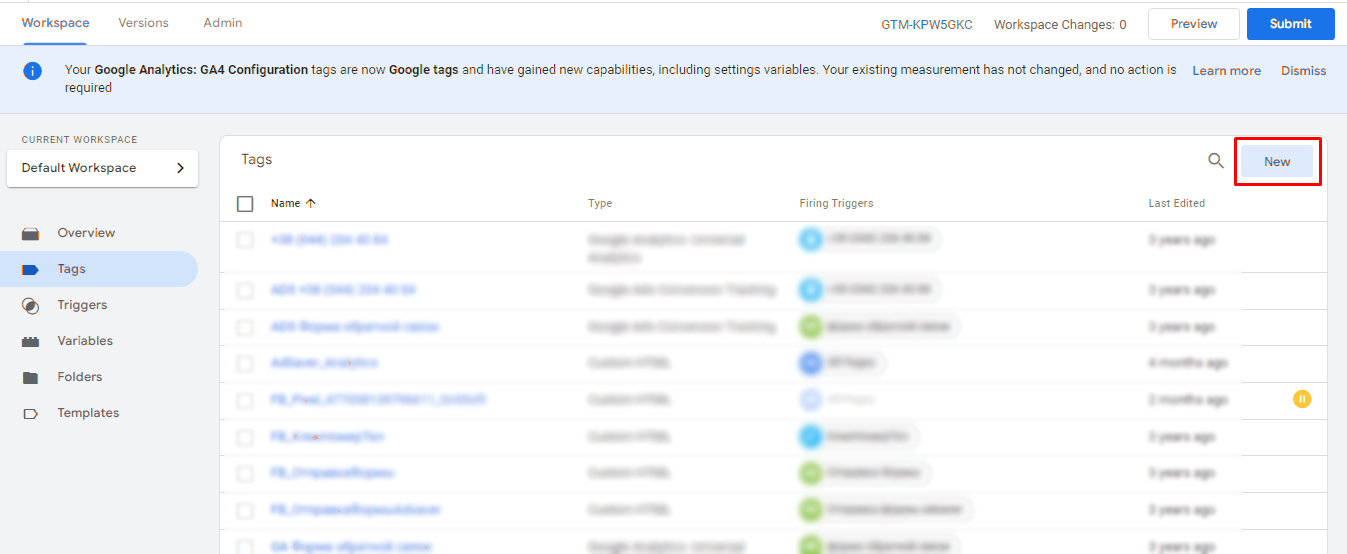Switch to the Workspace tab
This screenshot has height=554, width=1347.
tap(55, 23)
